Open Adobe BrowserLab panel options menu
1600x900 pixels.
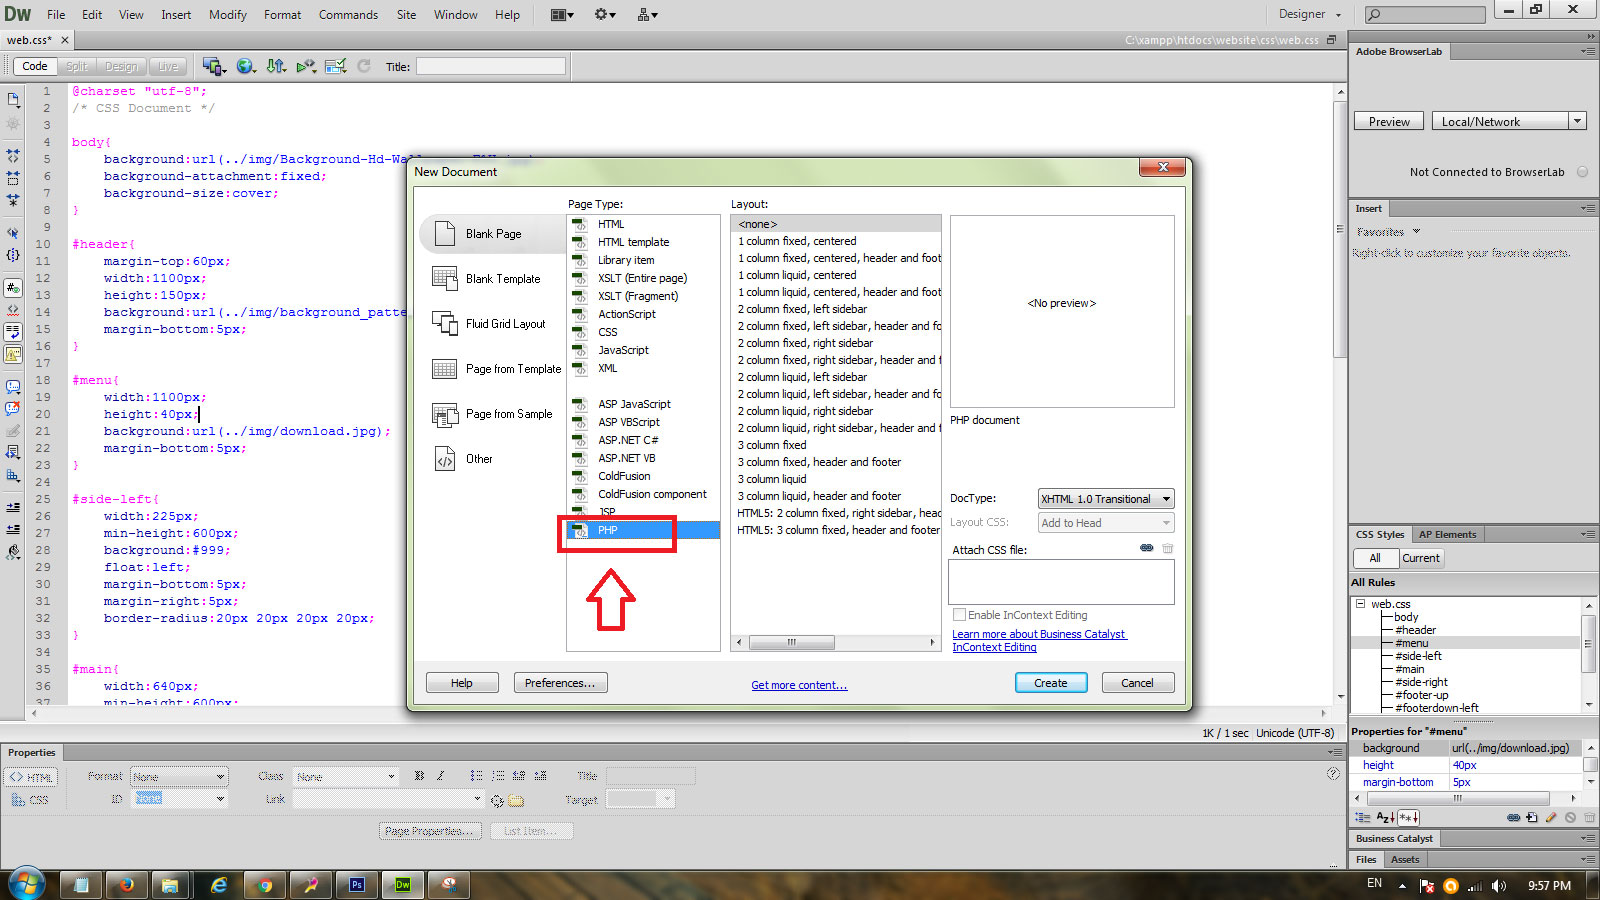pyautogui.click(x=1587, y=51)
